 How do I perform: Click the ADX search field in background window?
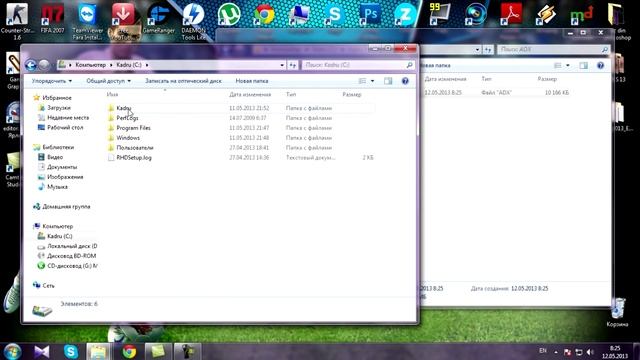point(553,49)
